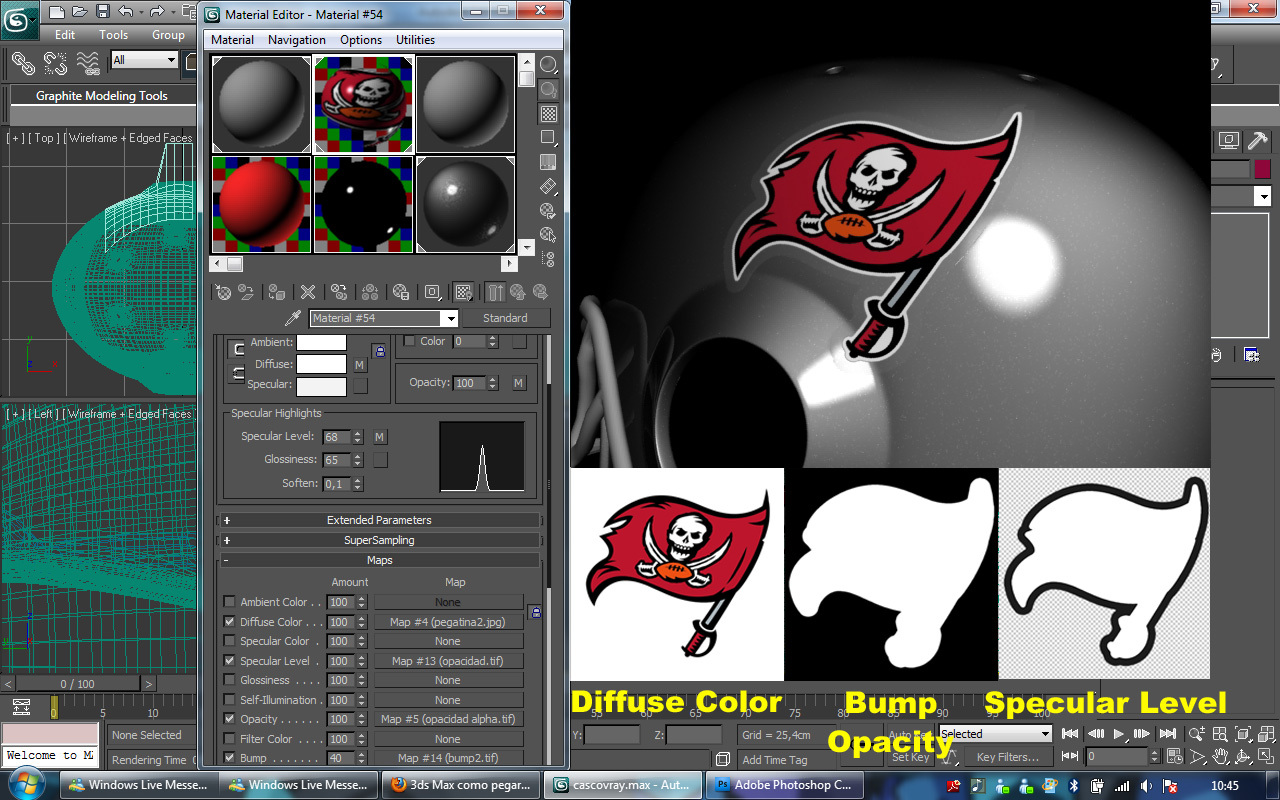
Task: Toggle the checkered Background icon for sample slots
Action: point(548,113)
